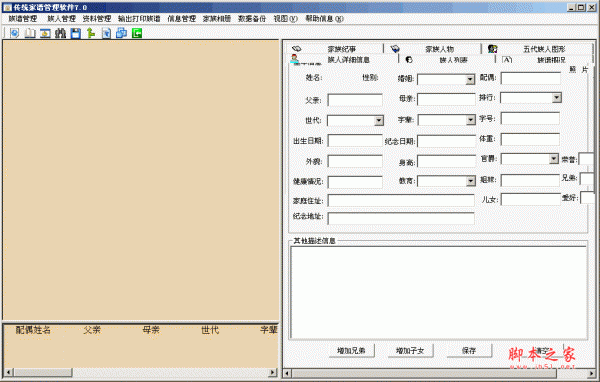This screenshot has width=600, height=382.
Task: Click the 配偶 input field
Action: coord(530,78)
